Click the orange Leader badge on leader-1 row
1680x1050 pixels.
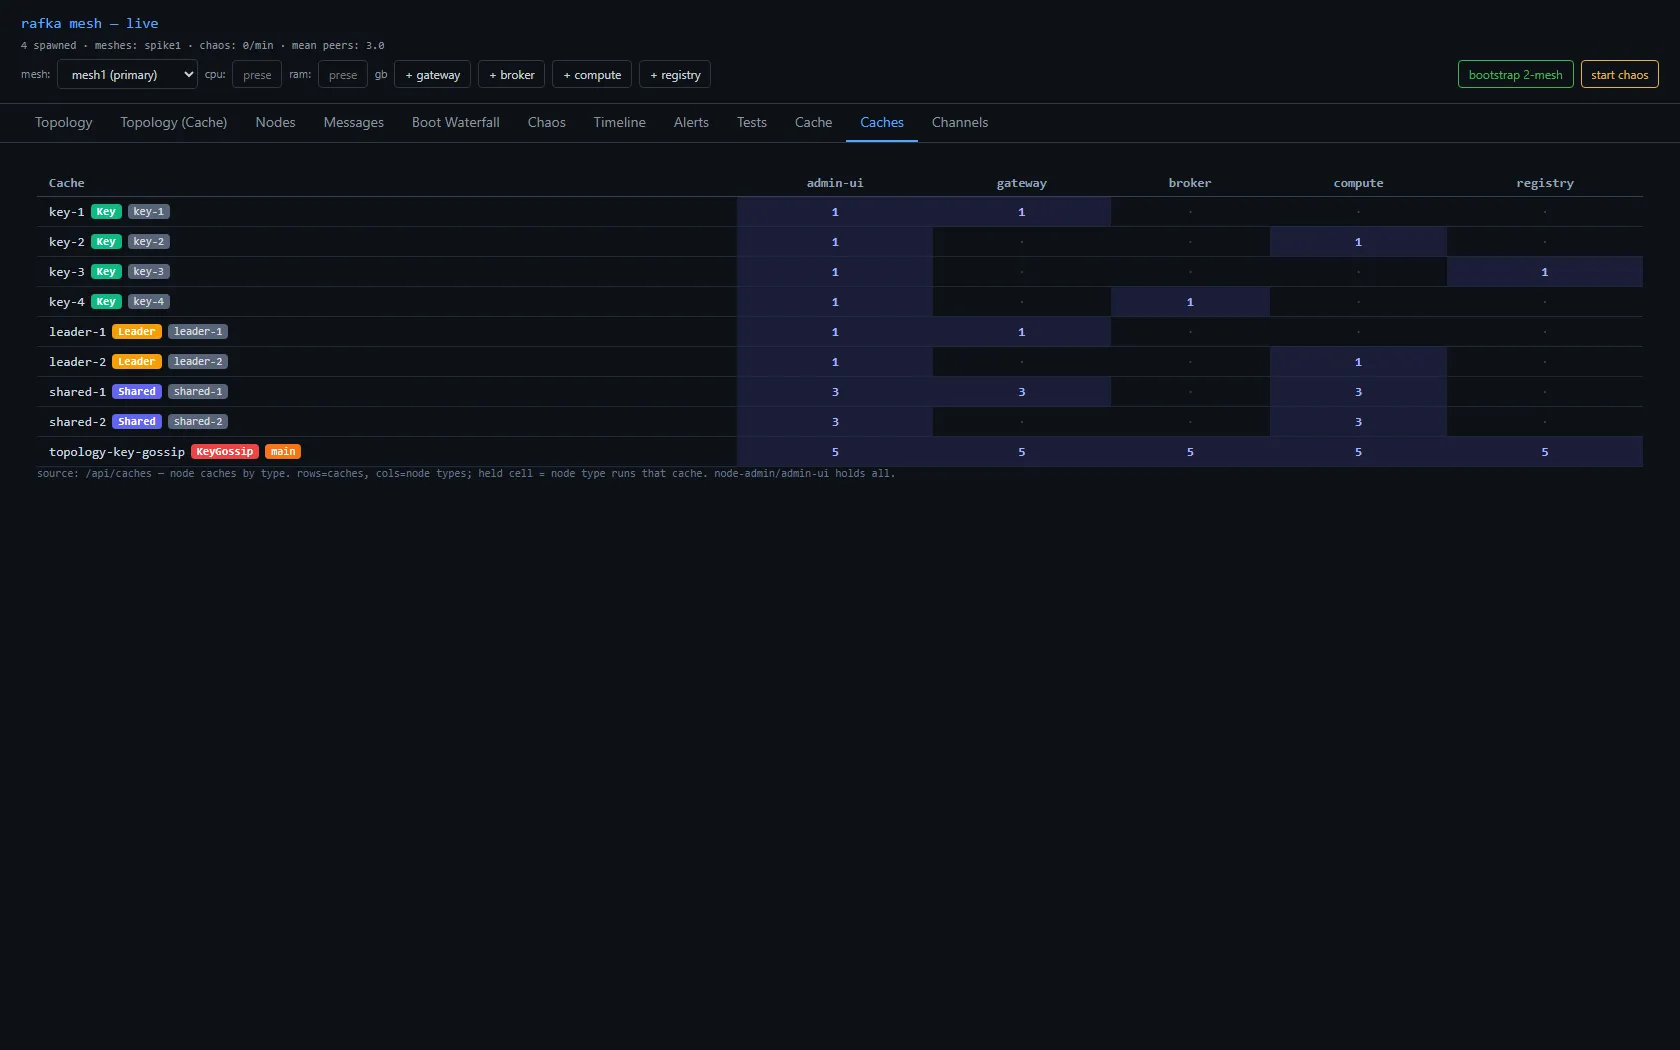click(137, 332)
